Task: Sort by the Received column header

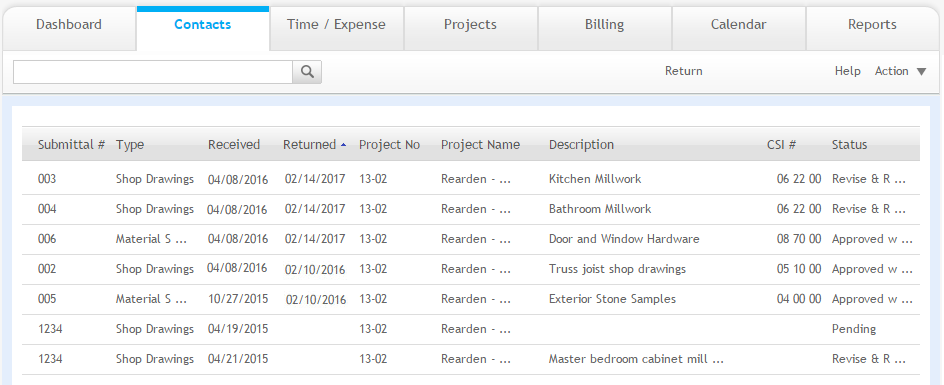Action: 234,145
